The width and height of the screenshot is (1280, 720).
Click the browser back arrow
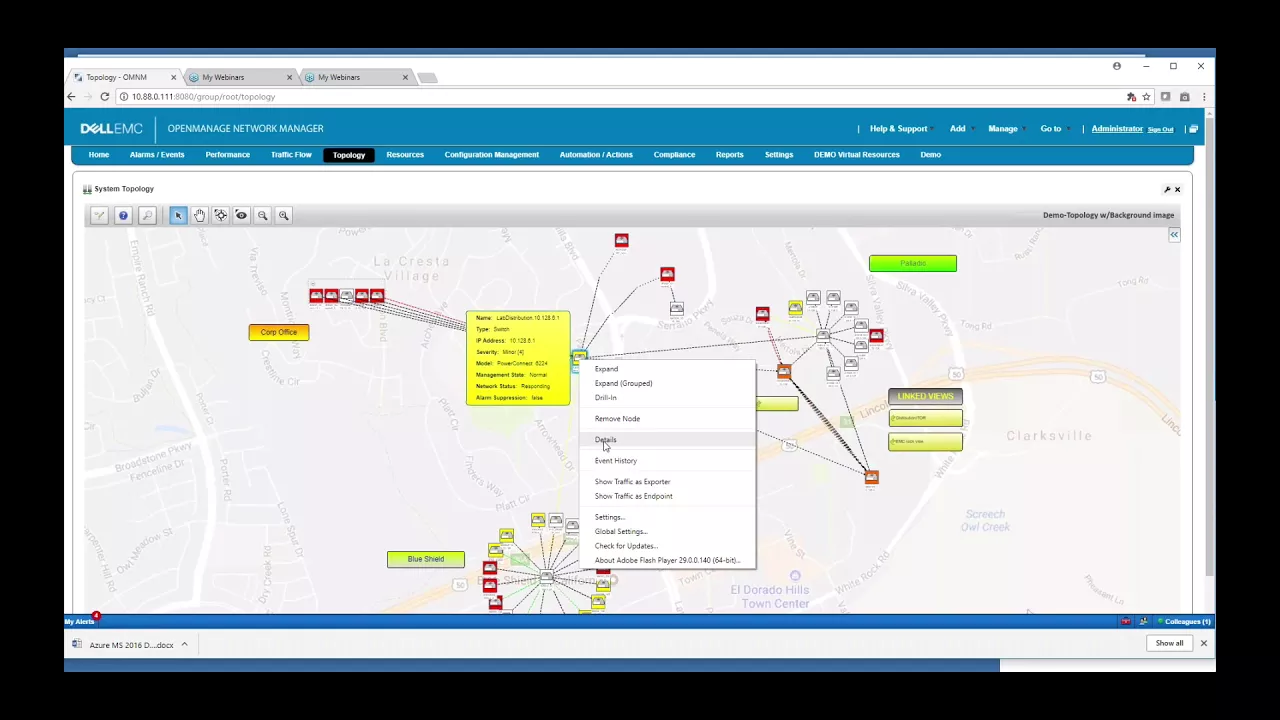coord(71,97)
